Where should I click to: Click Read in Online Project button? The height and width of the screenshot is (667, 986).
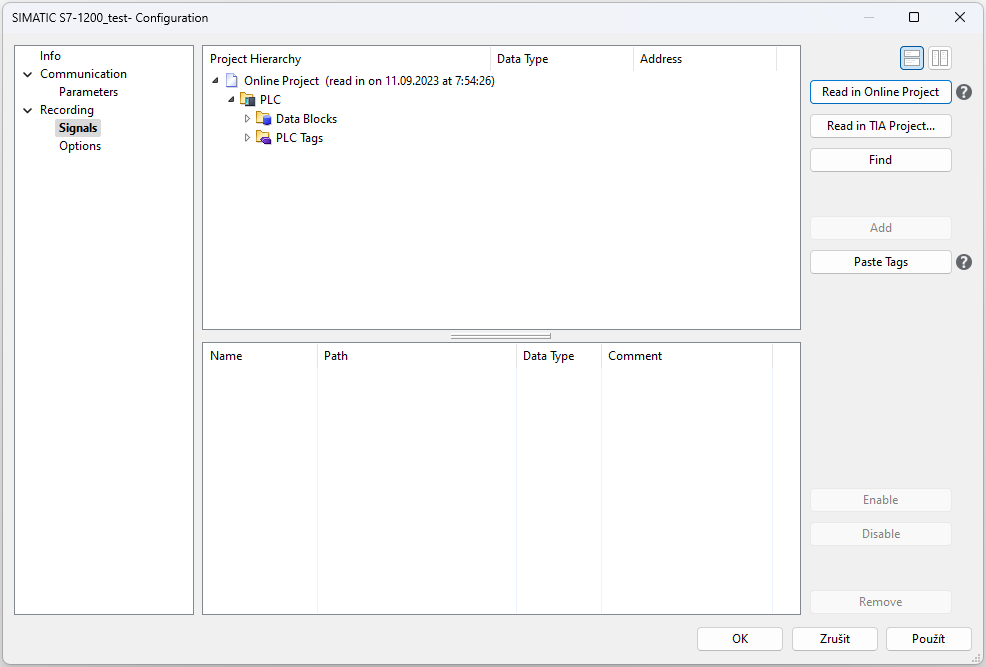pyautogui.click(x=880, y=92)
